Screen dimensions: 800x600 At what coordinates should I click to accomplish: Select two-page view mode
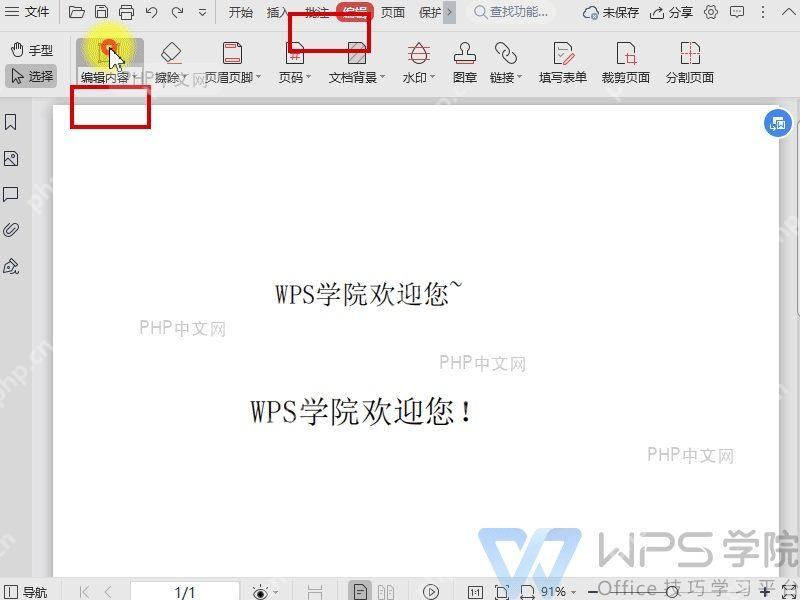click(x=386, y=592)
